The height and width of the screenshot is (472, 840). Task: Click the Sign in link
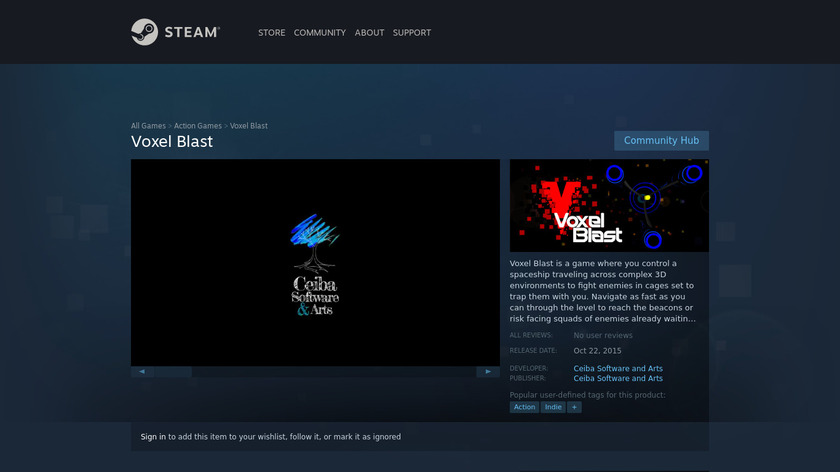(153, 437)
